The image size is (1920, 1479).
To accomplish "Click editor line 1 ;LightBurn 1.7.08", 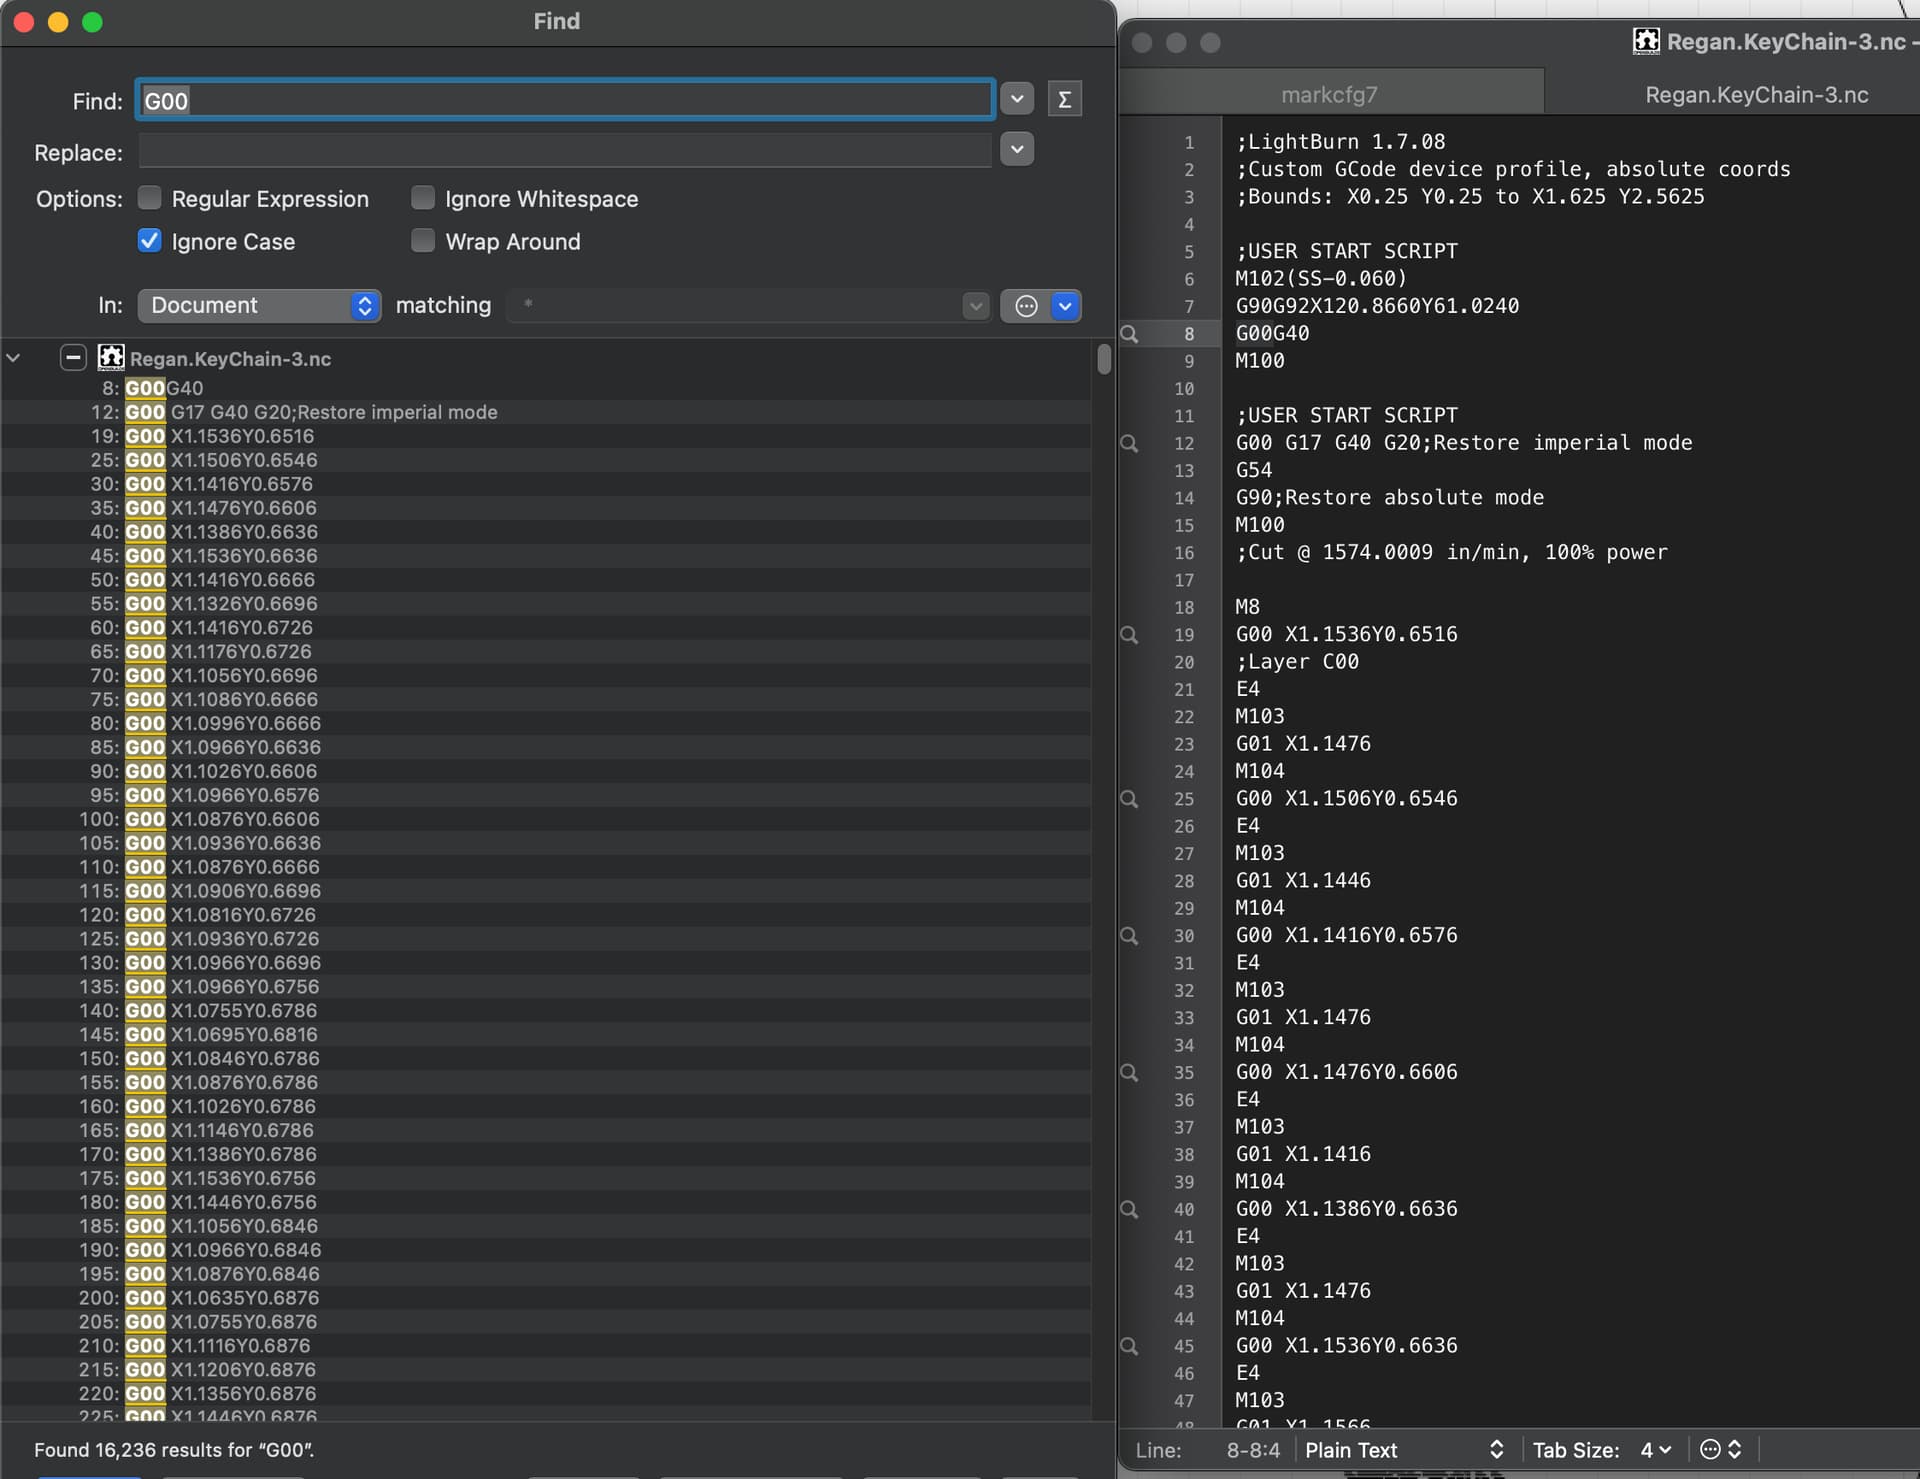I will tap(1340, 142).
